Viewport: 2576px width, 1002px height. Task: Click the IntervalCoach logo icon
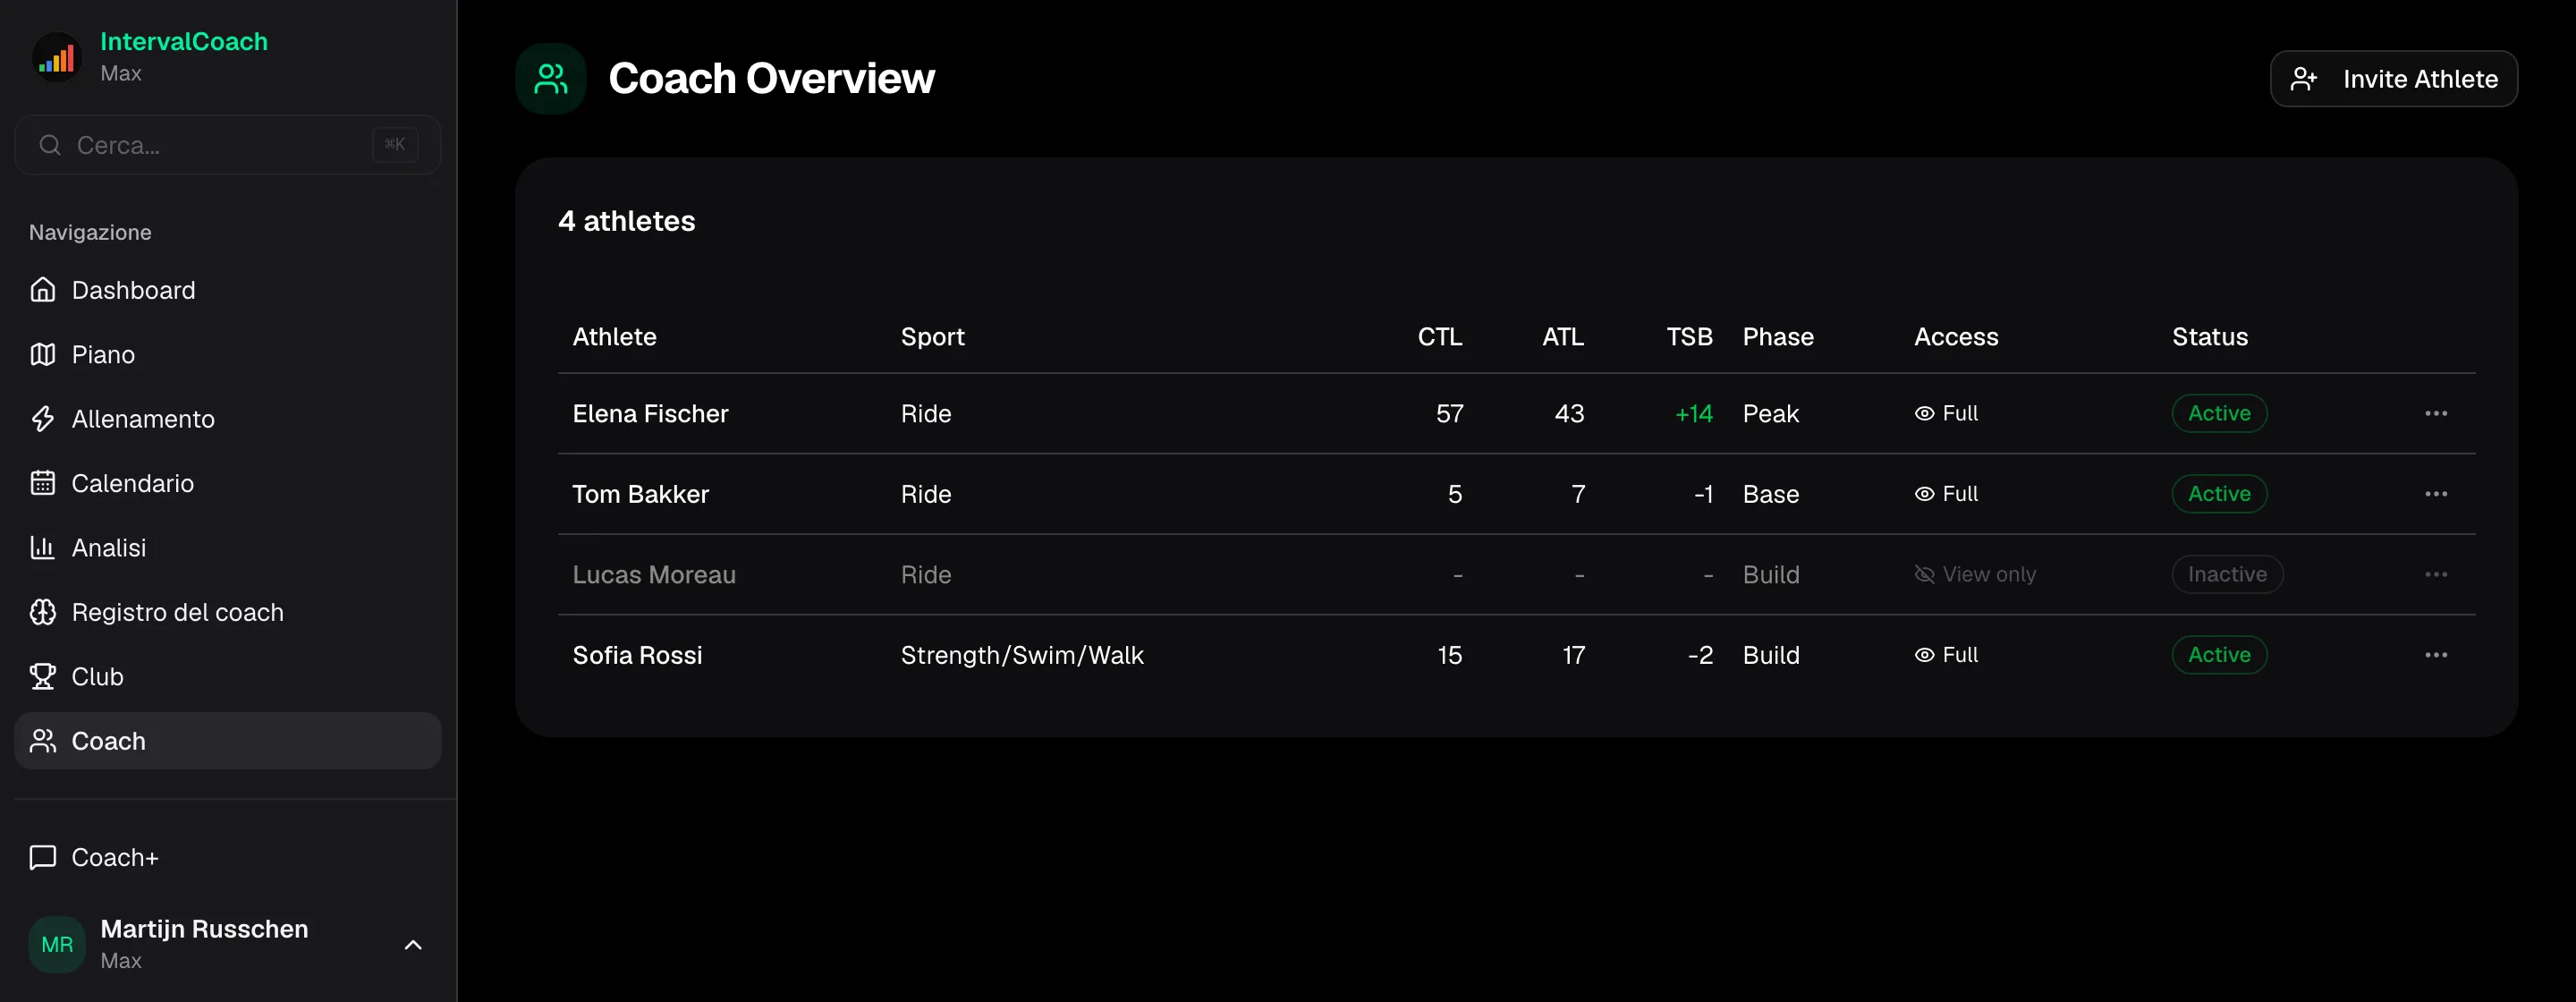coord(57,57)
